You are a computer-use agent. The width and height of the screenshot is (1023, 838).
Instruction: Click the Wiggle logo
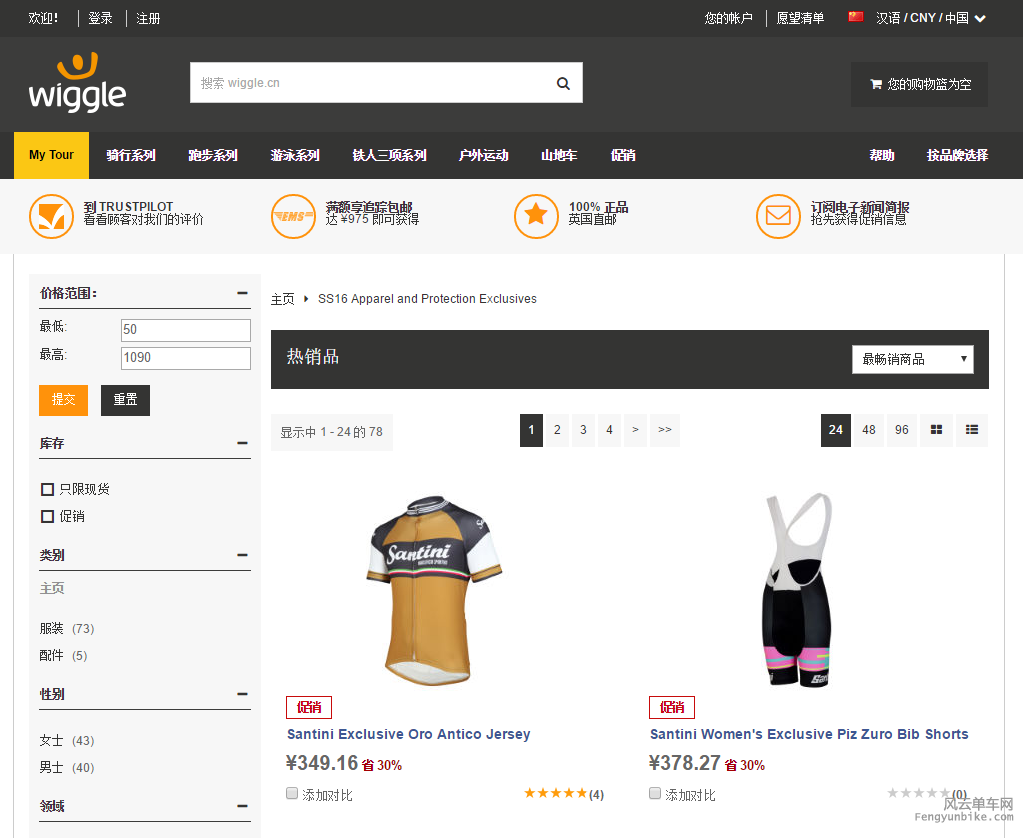point(77,83)
